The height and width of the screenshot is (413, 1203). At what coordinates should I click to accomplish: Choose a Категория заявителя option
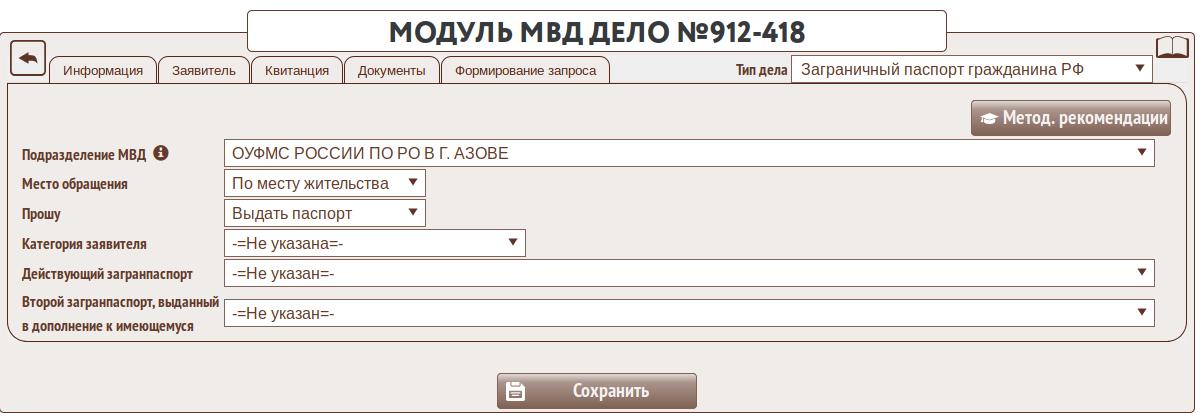(x=374, y=243)
